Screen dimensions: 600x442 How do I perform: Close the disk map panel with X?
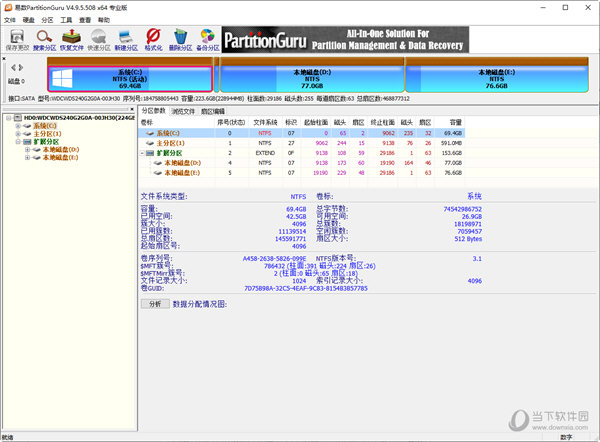(x=4, y=59)
